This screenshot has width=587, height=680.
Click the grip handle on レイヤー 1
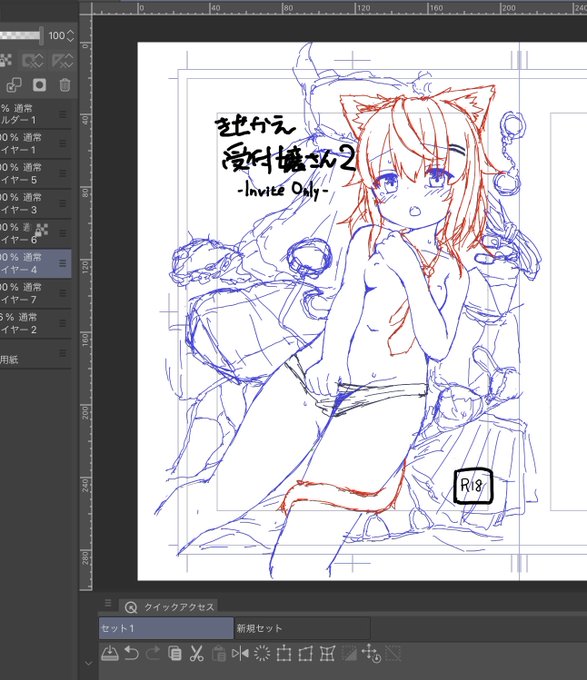63,144
